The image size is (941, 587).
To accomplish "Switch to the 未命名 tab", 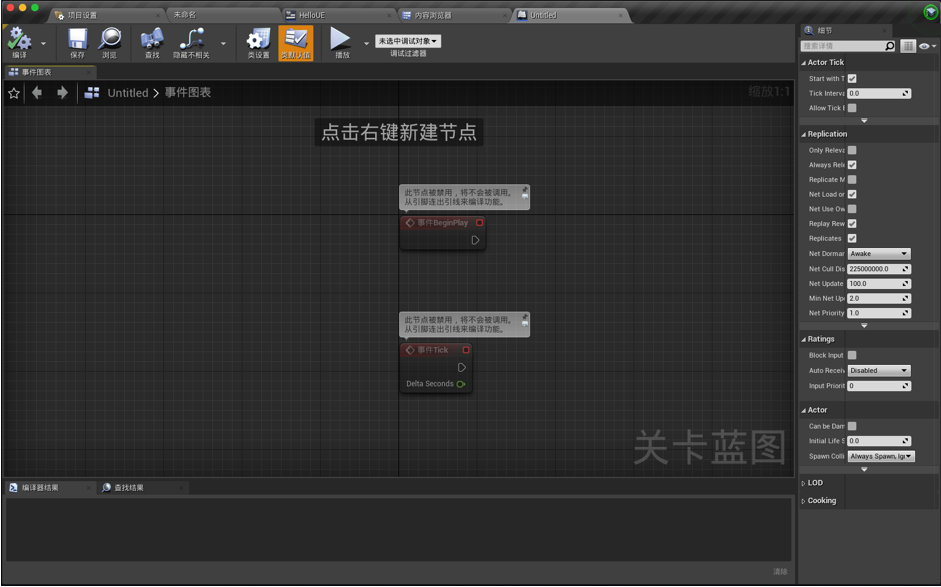I will pos(185,15).
